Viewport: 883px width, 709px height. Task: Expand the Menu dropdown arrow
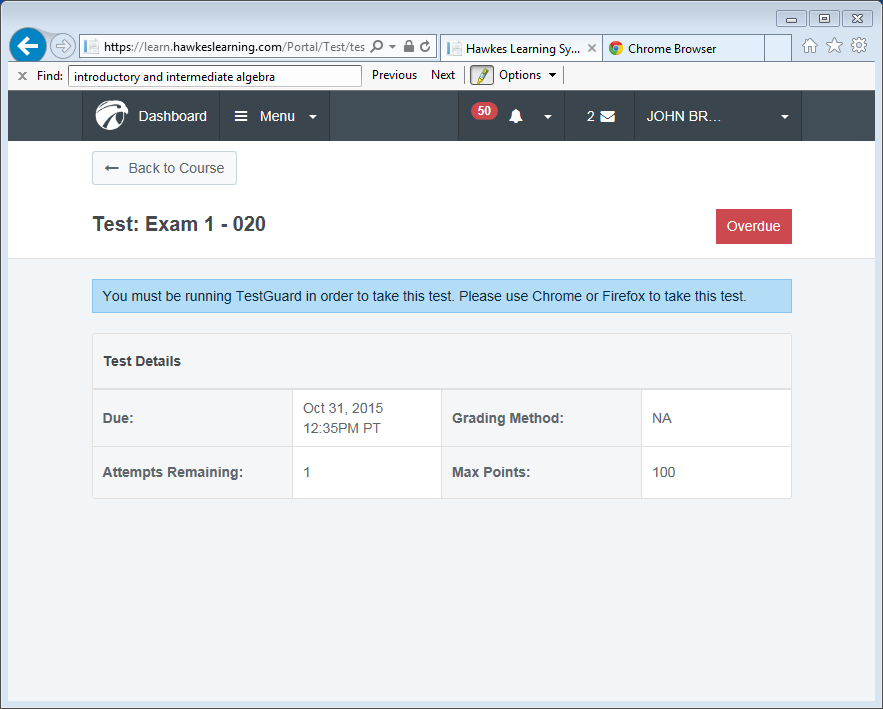tap(311, 115)
